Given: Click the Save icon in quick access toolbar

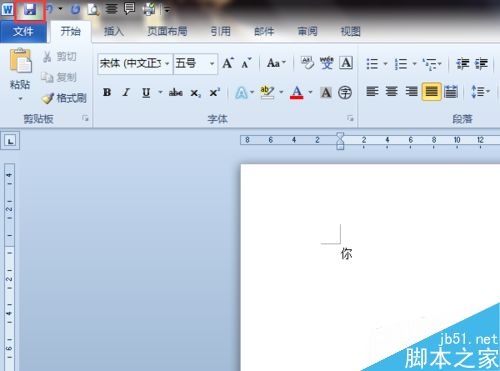Looking at the screenshot, I should (x=30, y=10).
